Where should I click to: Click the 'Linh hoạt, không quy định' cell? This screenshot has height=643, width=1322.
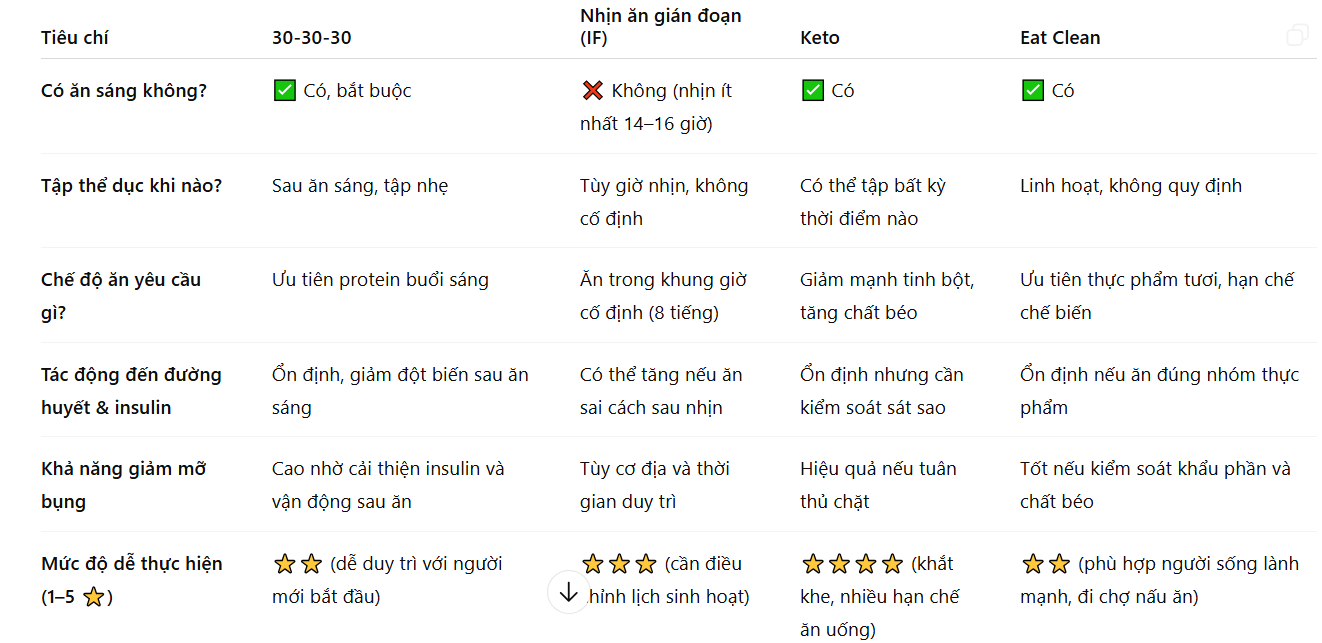[x=1131, y=186]
